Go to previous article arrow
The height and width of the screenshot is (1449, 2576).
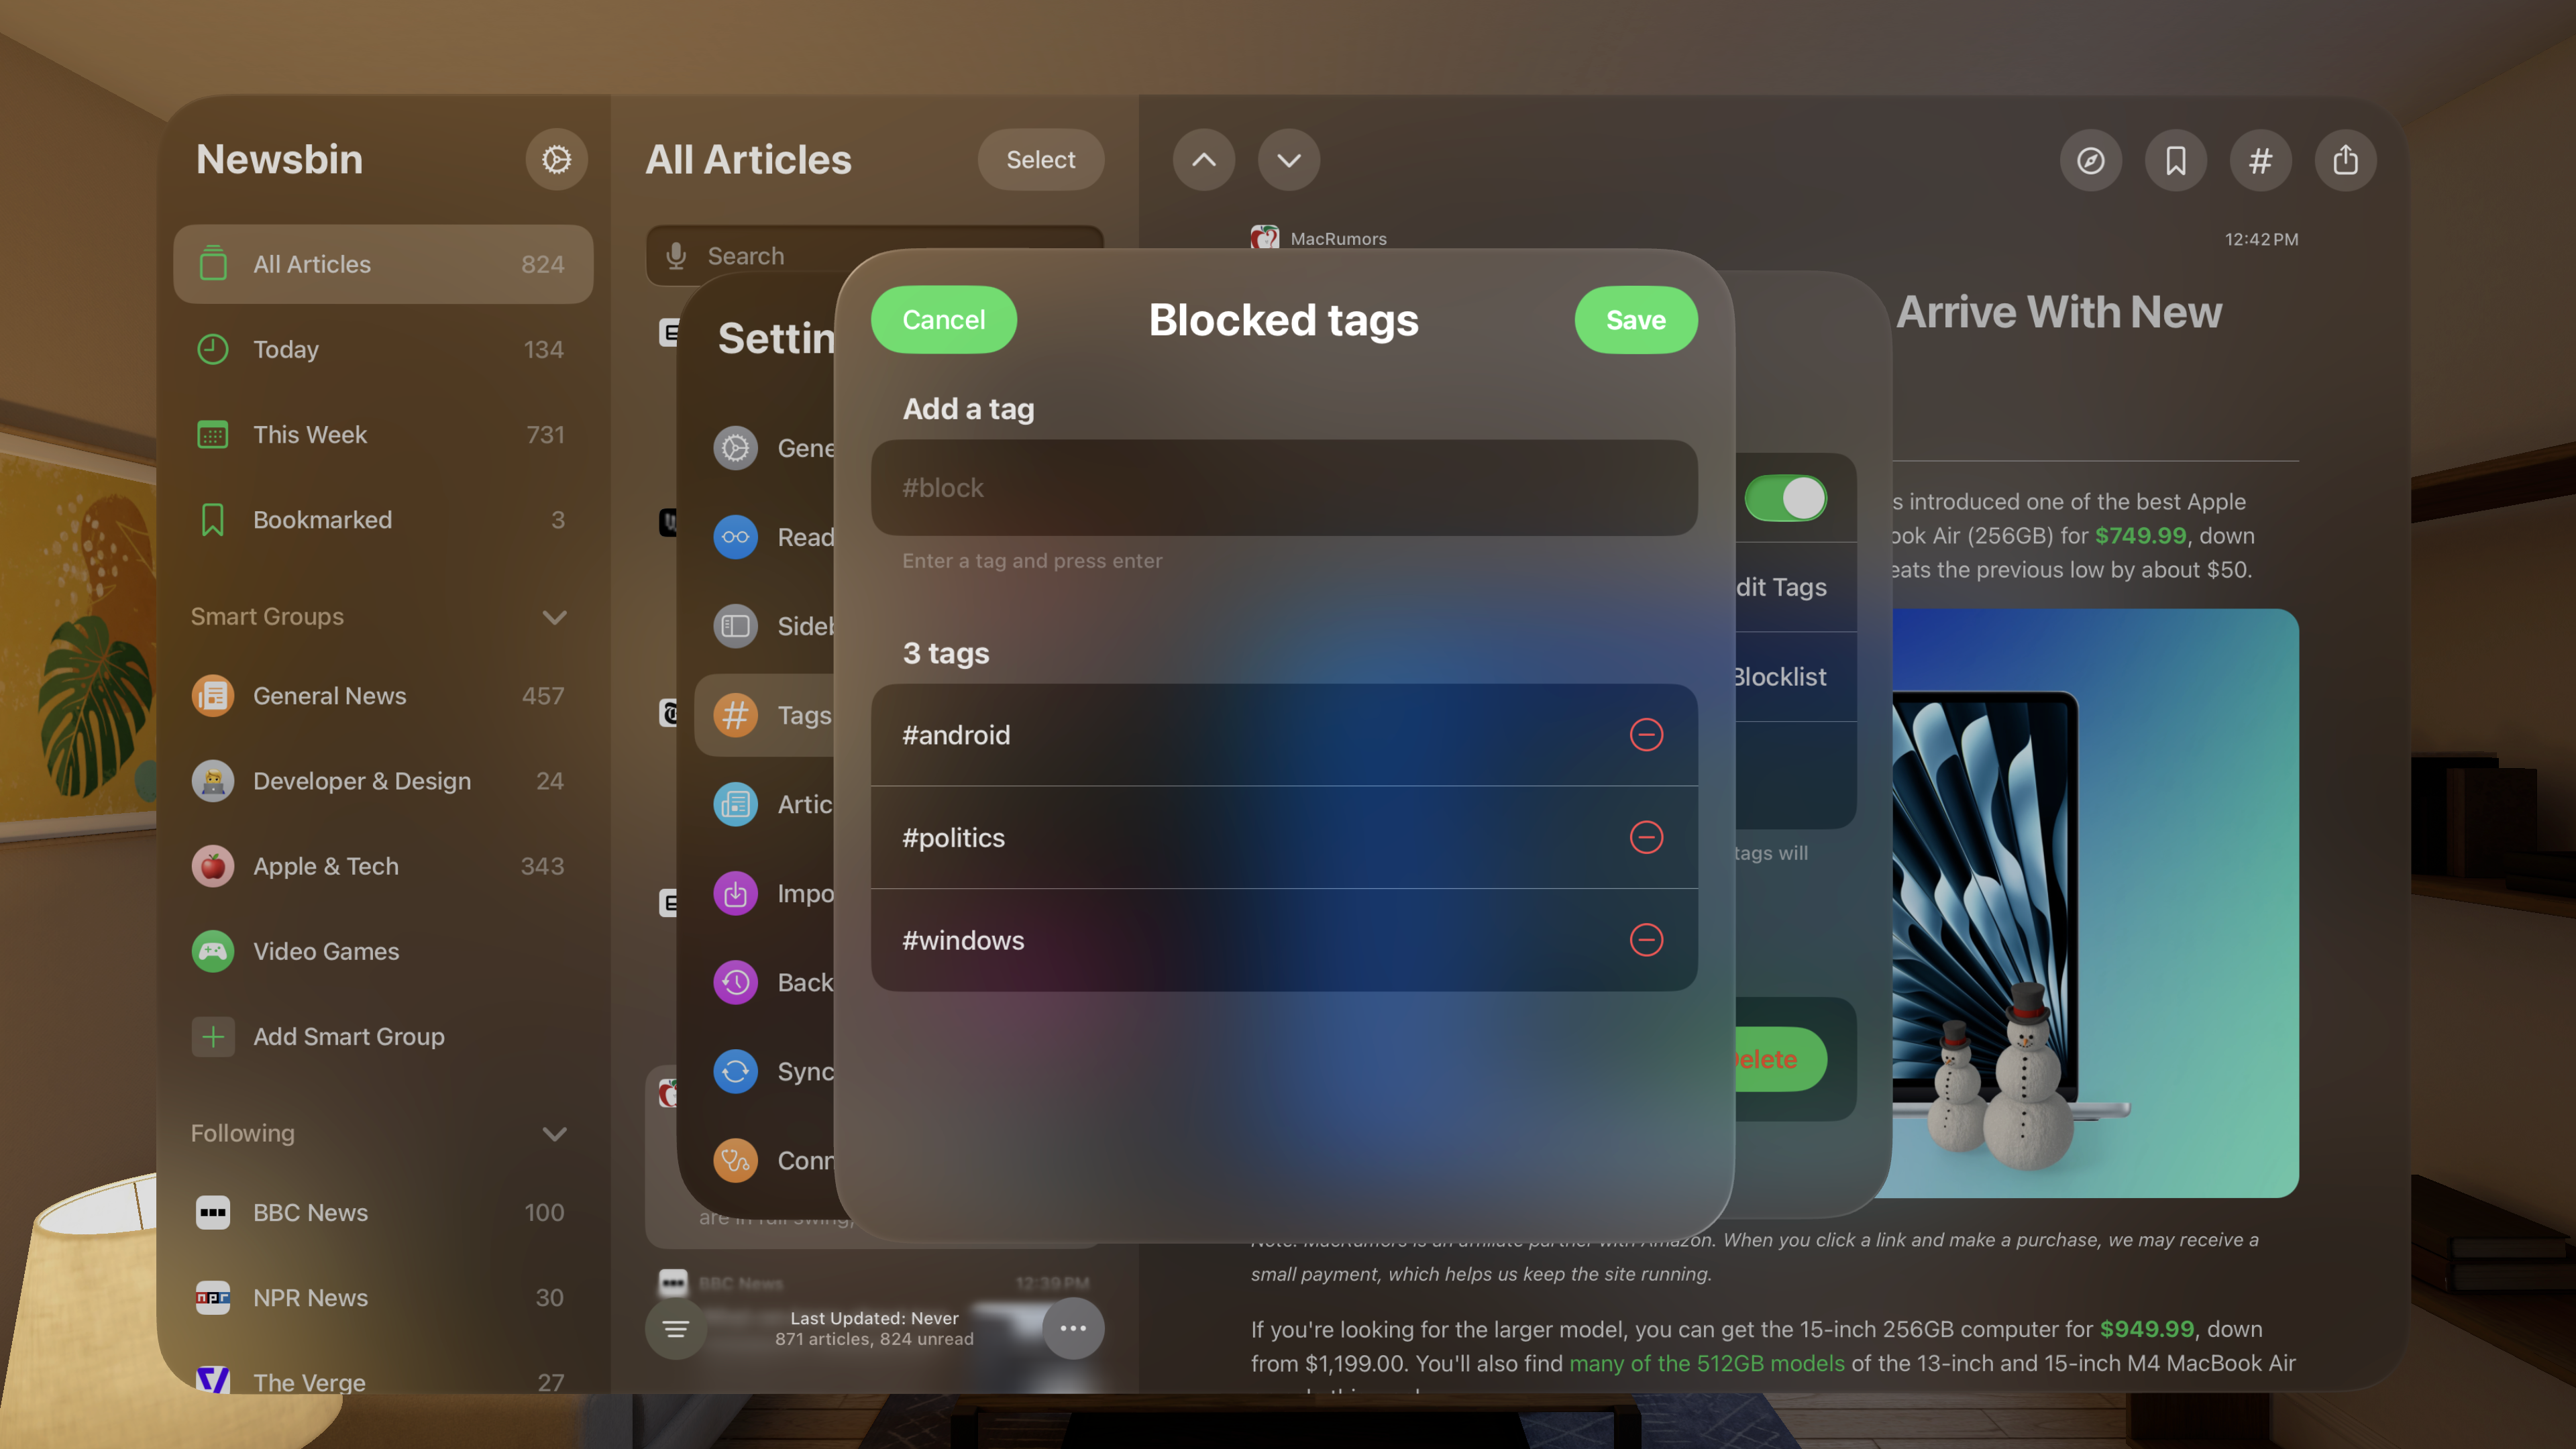pyautogui.click(x=1204, y=160)
